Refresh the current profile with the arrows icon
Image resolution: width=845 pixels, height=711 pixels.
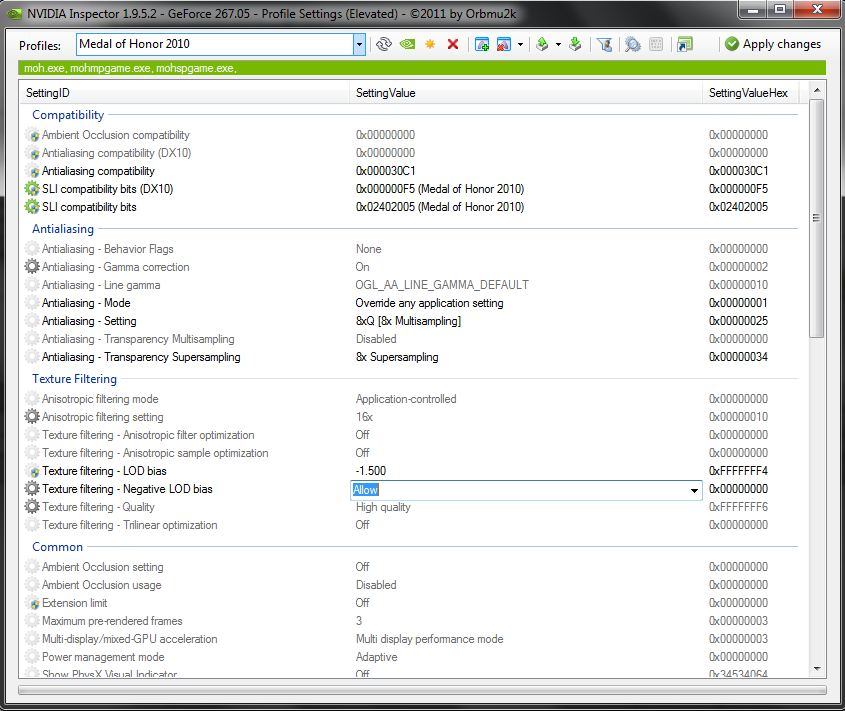pyautogui.click(x=384, y=44)
